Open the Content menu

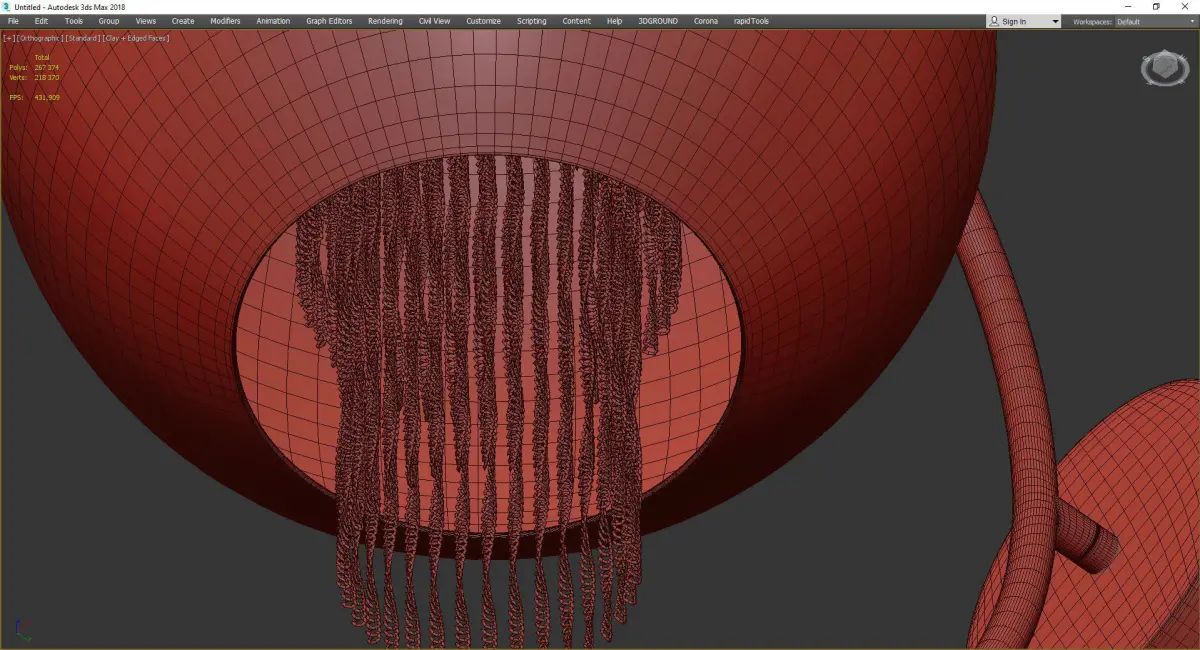(576, 21)
